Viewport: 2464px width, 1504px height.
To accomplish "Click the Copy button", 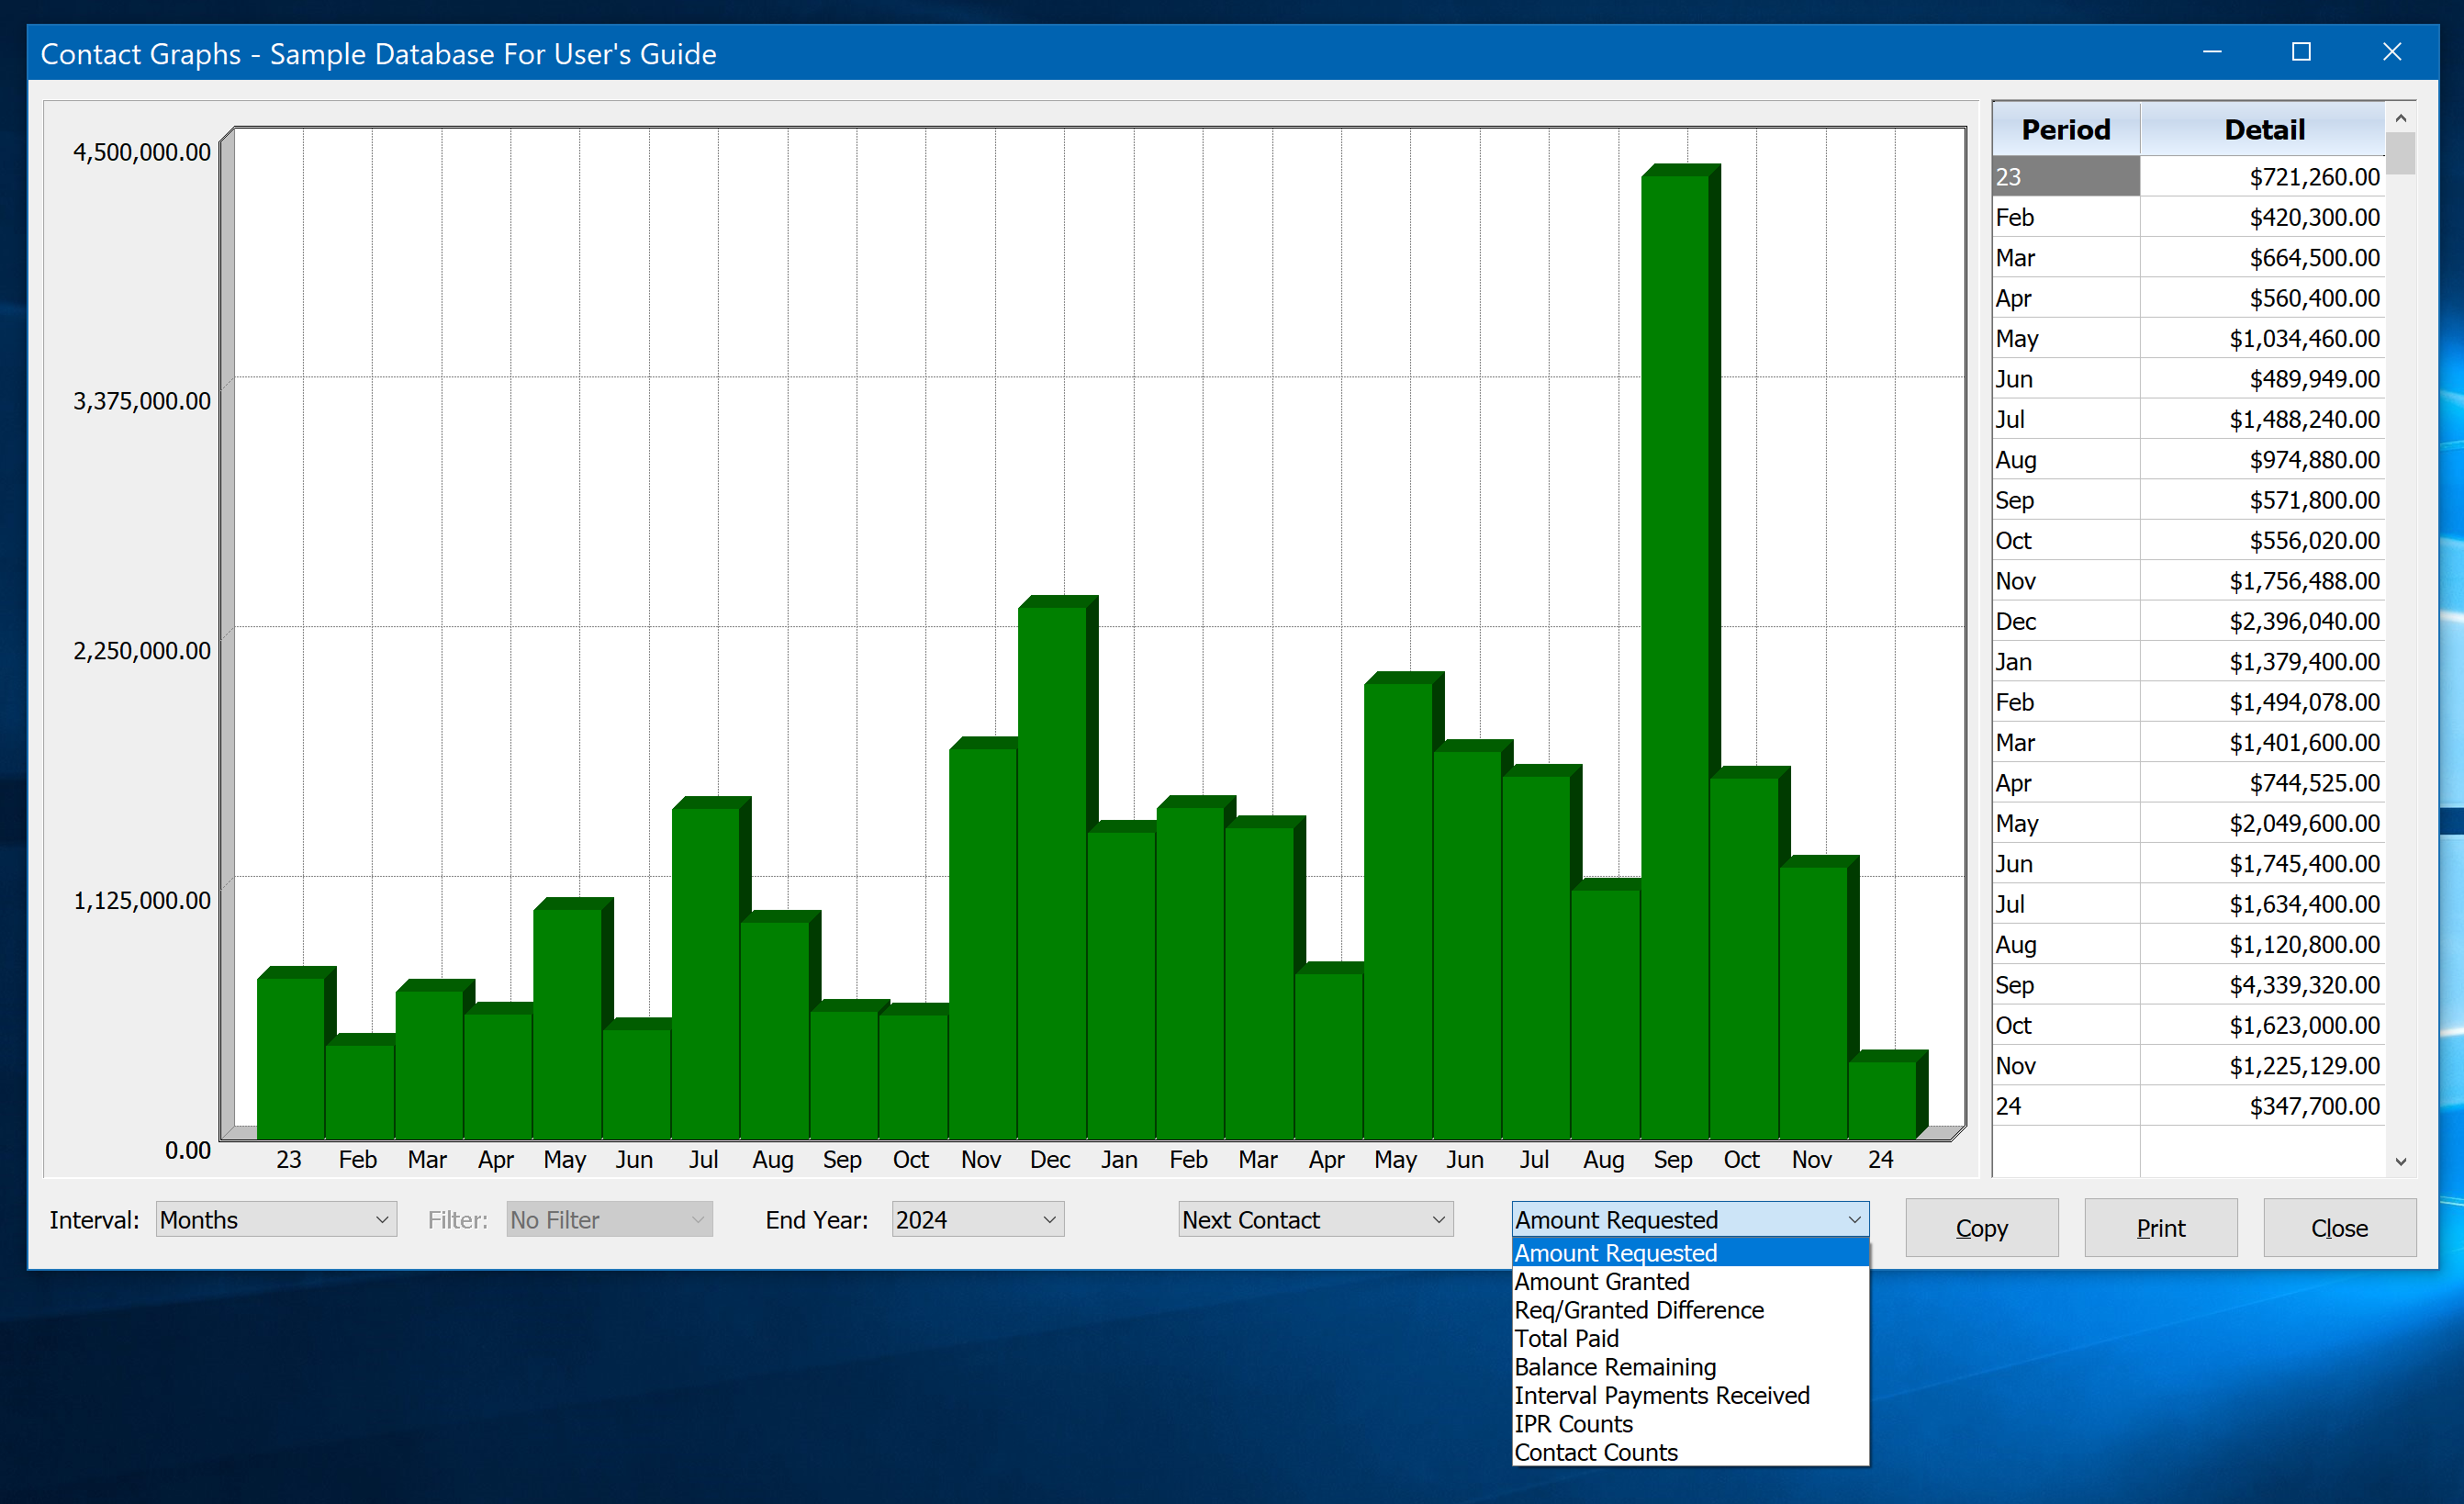I will (x=1981, y=1228).
